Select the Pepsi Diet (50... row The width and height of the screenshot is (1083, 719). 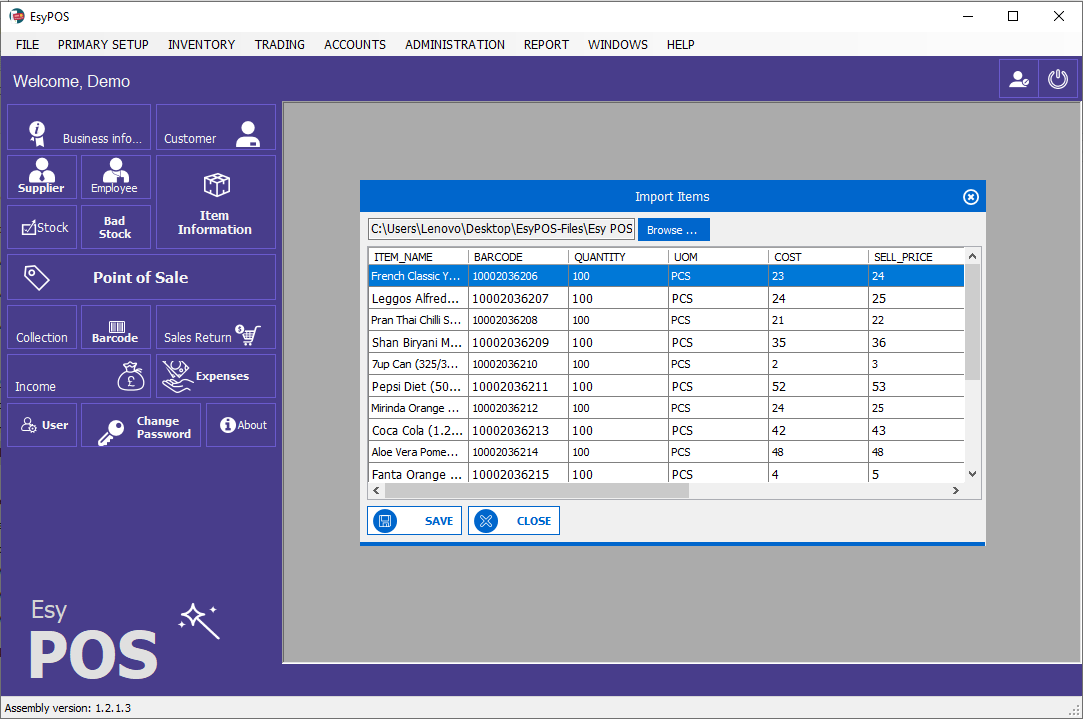(667, 386)
